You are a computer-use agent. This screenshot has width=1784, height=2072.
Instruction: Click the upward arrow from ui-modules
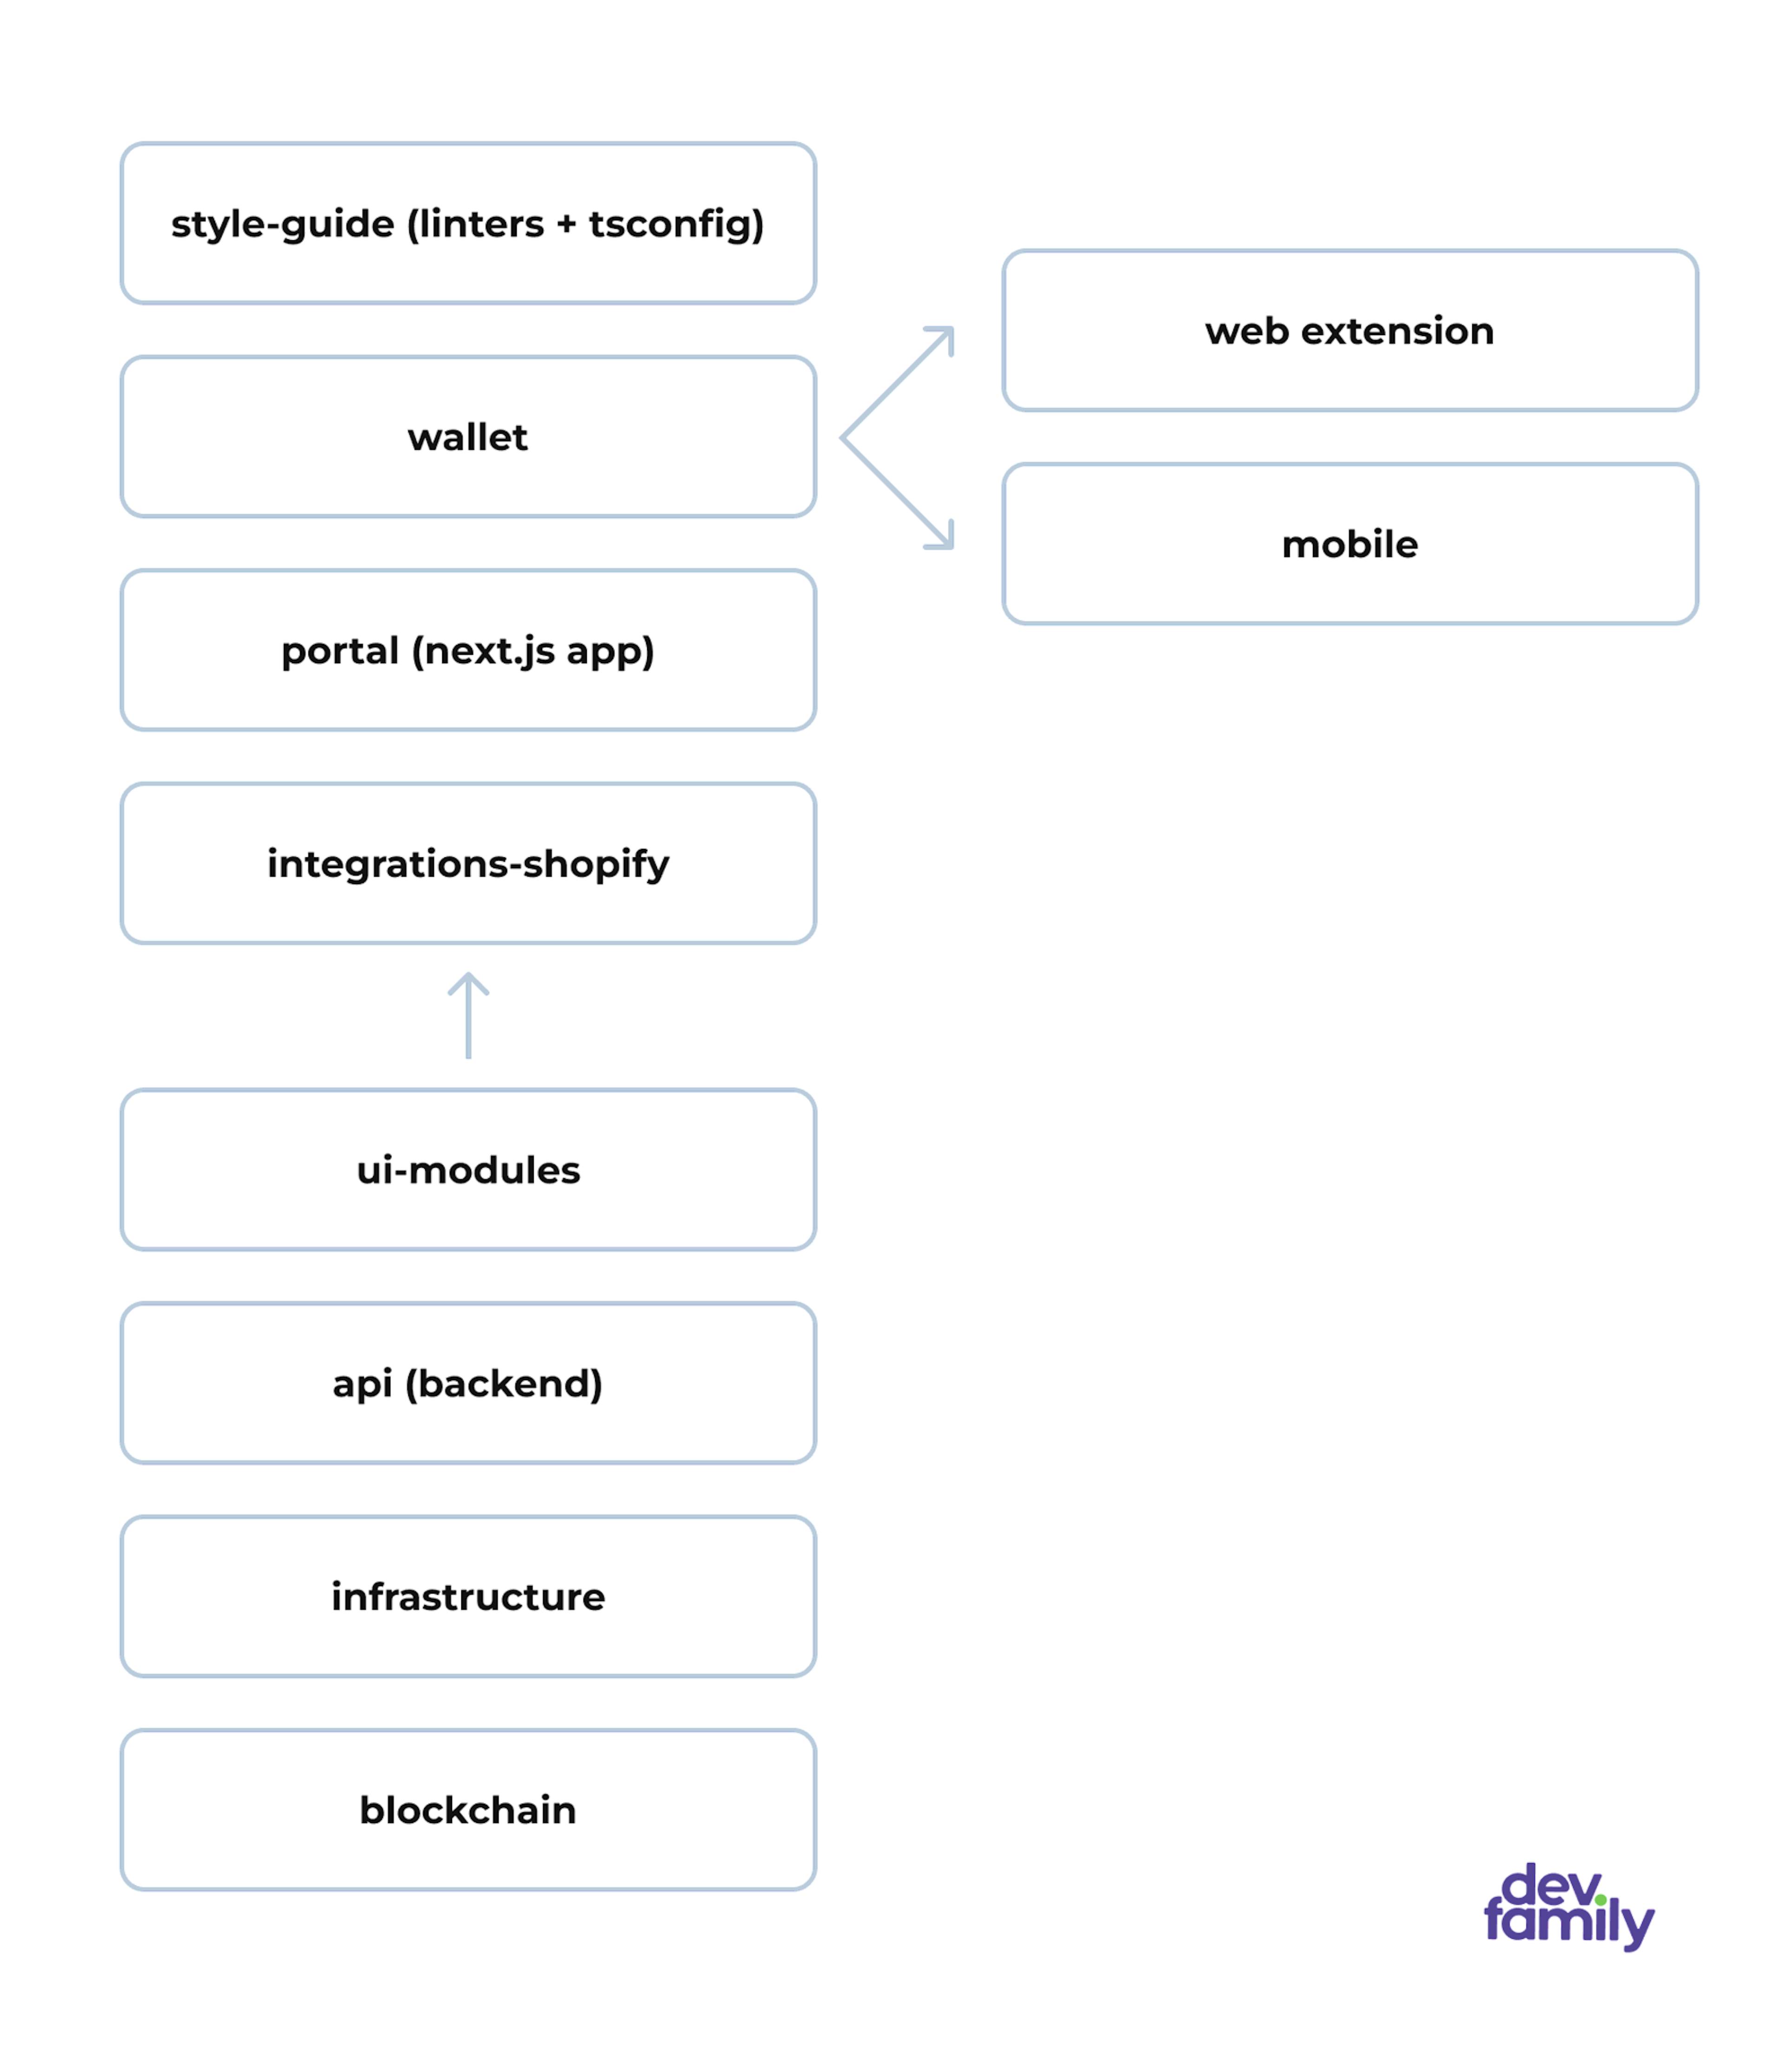pos(467,995)
